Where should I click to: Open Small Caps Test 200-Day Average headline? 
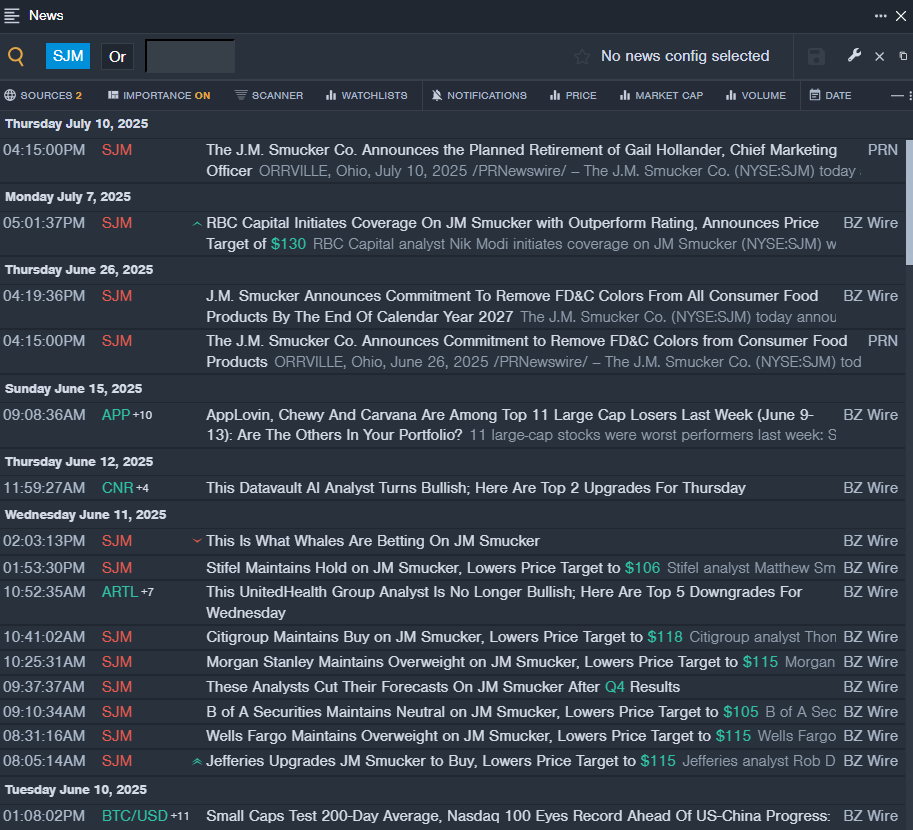[518, 816]
